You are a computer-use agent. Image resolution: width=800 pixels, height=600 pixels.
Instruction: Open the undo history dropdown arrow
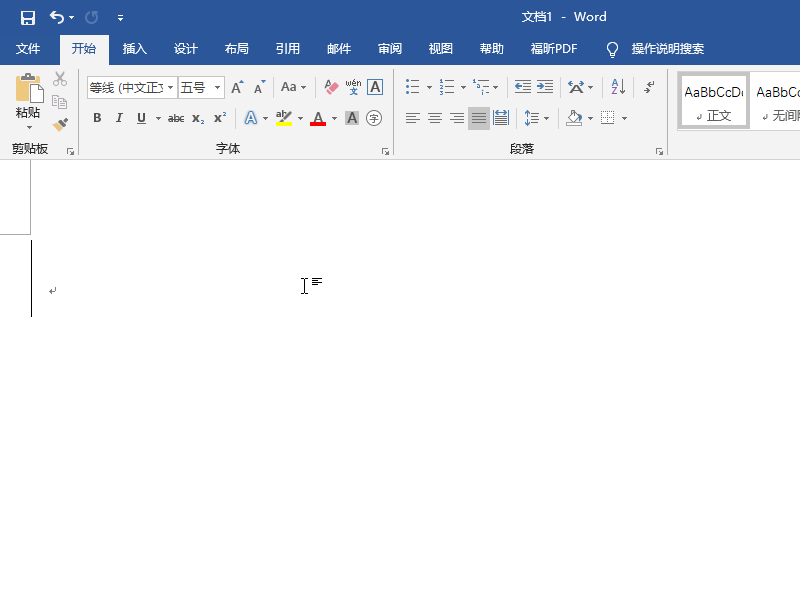[x=71, y=18]
